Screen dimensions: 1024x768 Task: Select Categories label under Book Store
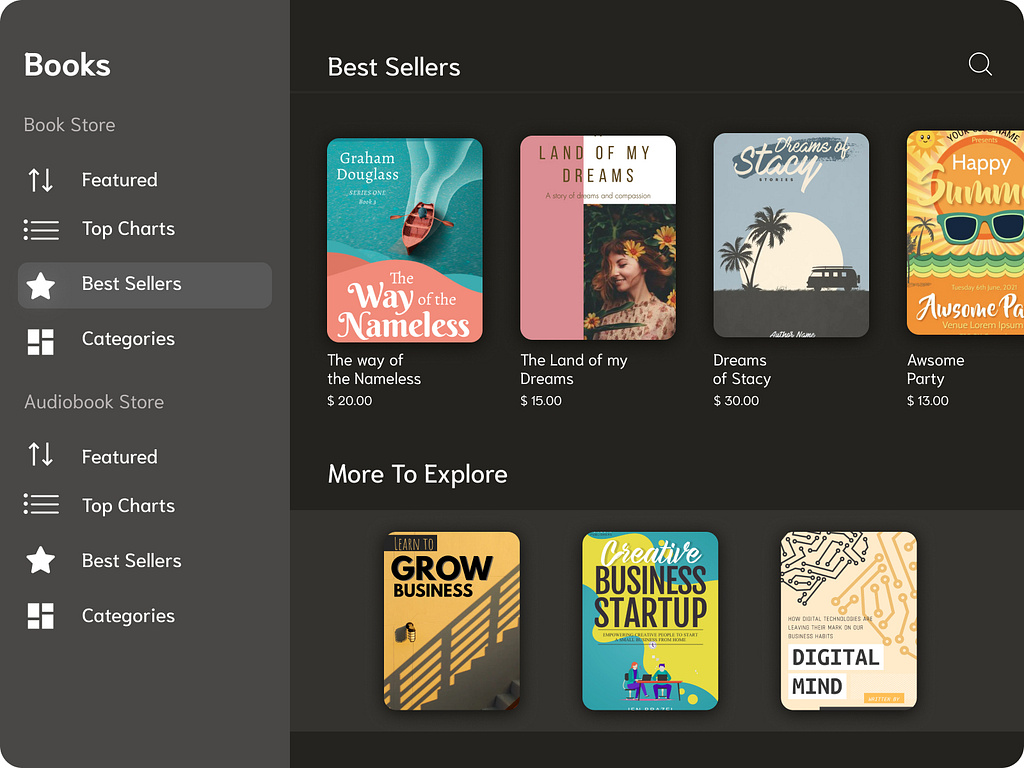pyautogui.click(x=128, y=339)
